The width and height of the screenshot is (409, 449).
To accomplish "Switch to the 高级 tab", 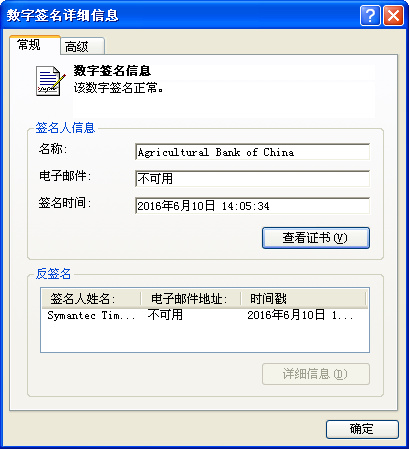I will (82, 46).
